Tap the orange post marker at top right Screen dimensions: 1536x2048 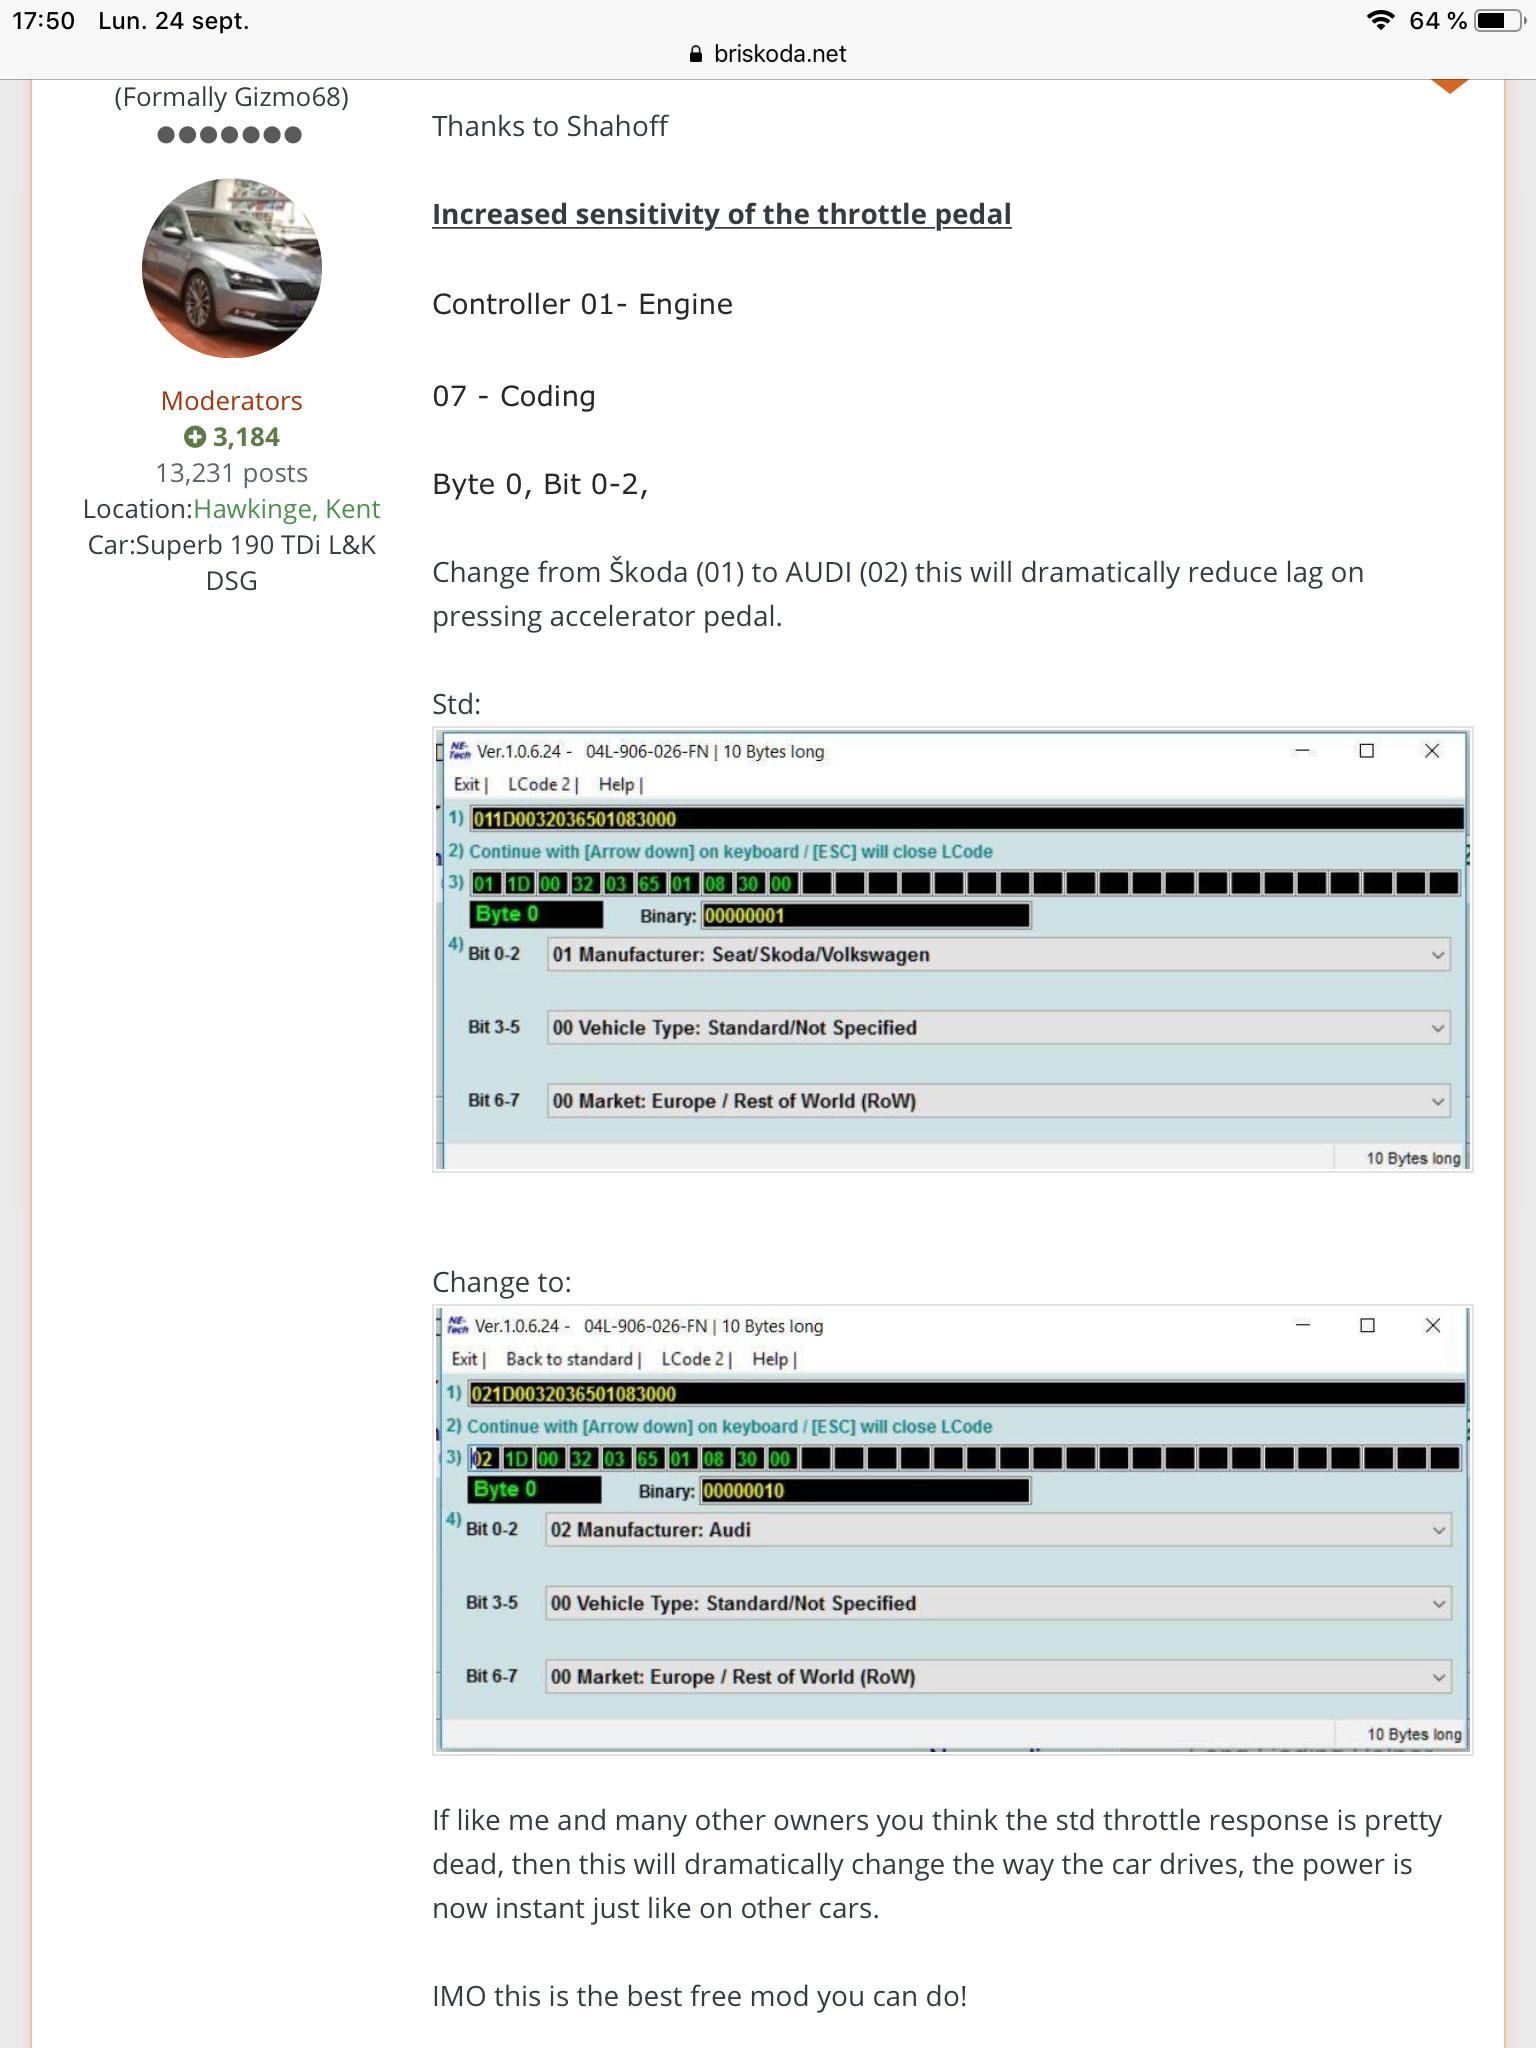(1450, 86)
